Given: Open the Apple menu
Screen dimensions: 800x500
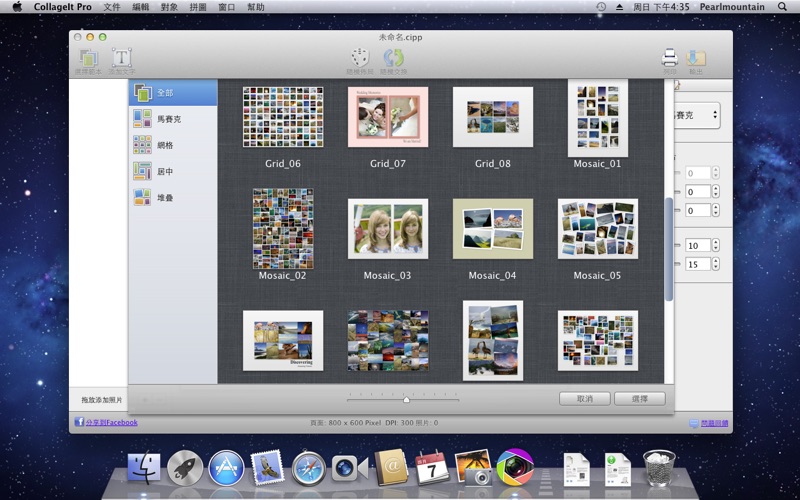Looking at the screenshot, I should tap(17, 7).
